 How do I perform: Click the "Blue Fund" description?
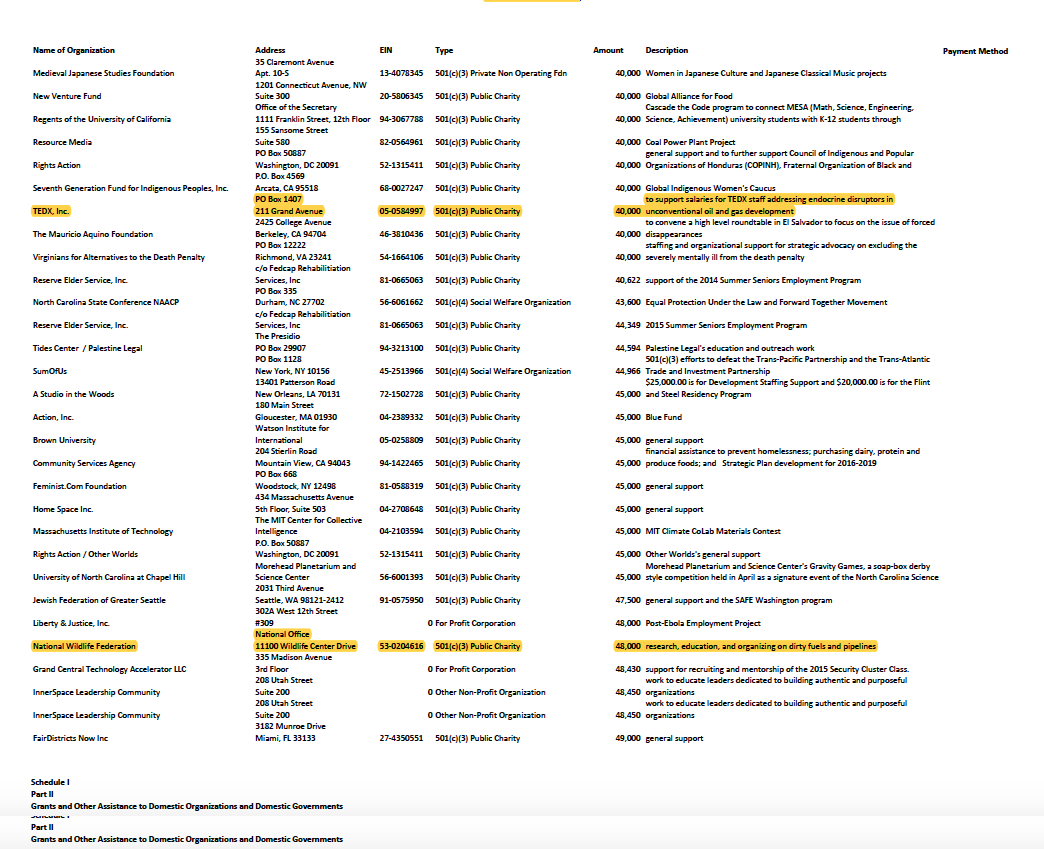click(x=663, y=417)
